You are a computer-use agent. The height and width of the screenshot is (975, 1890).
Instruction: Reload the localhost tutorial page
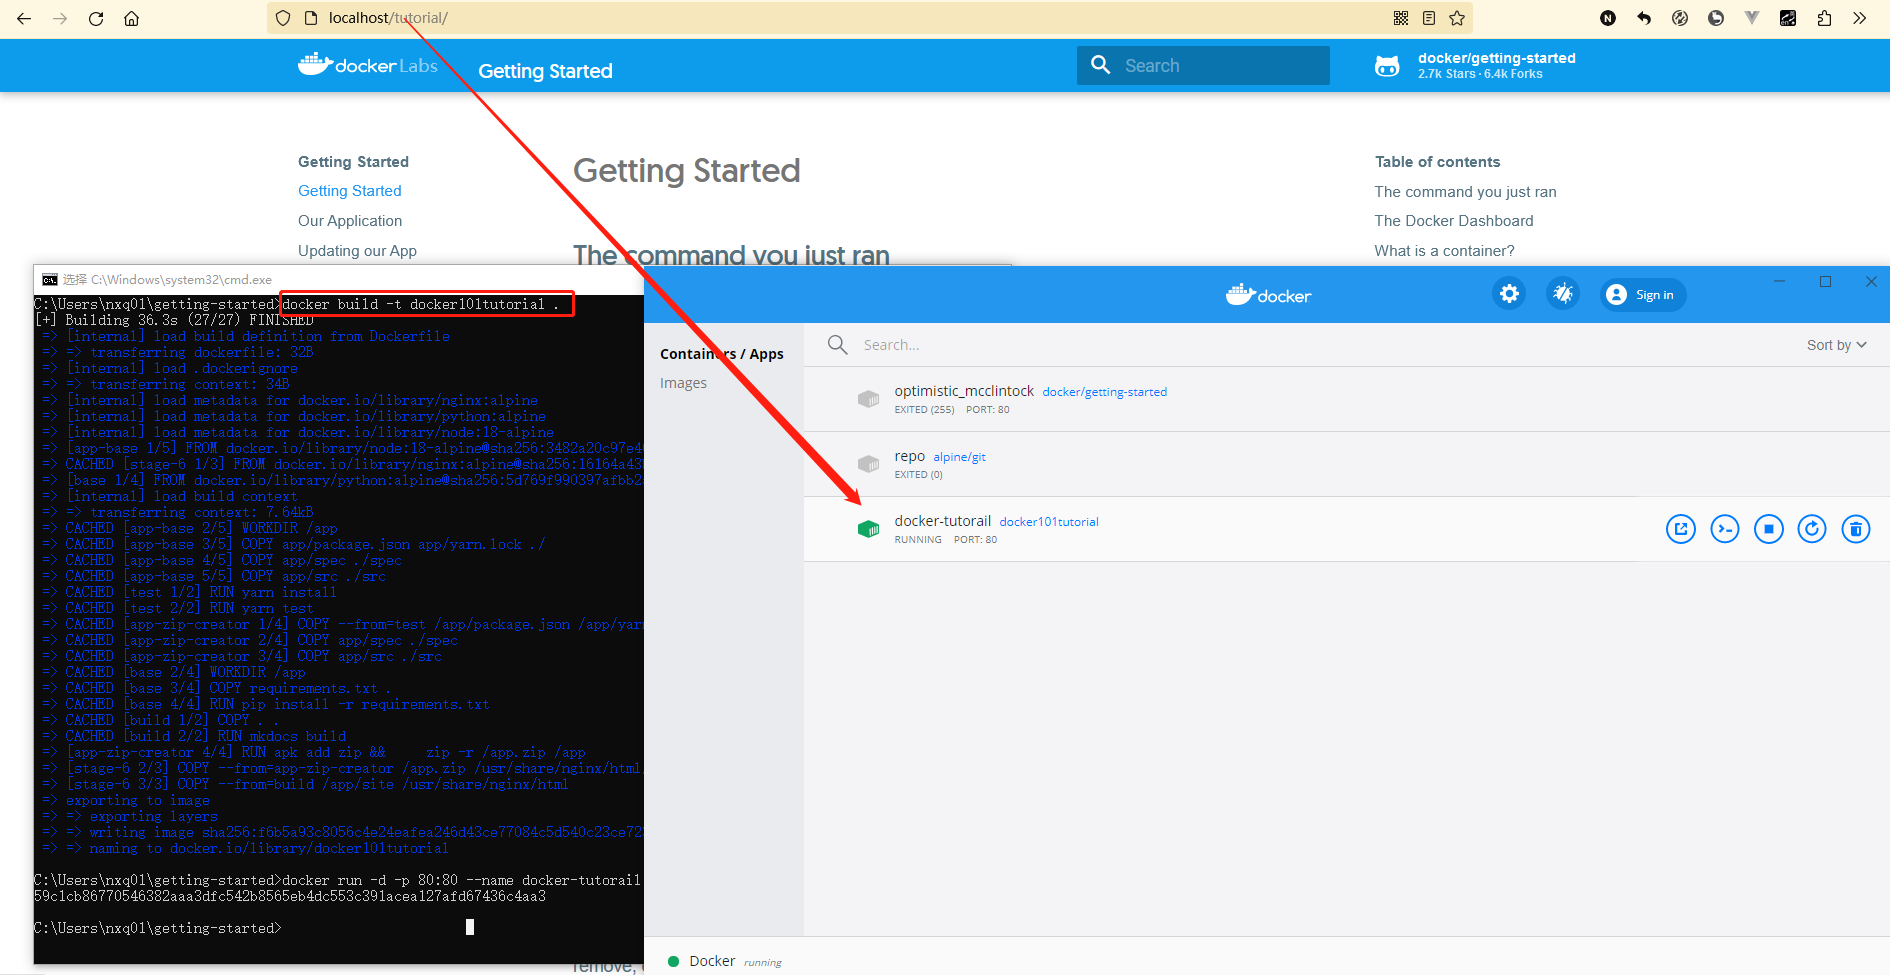pos(96,18)
